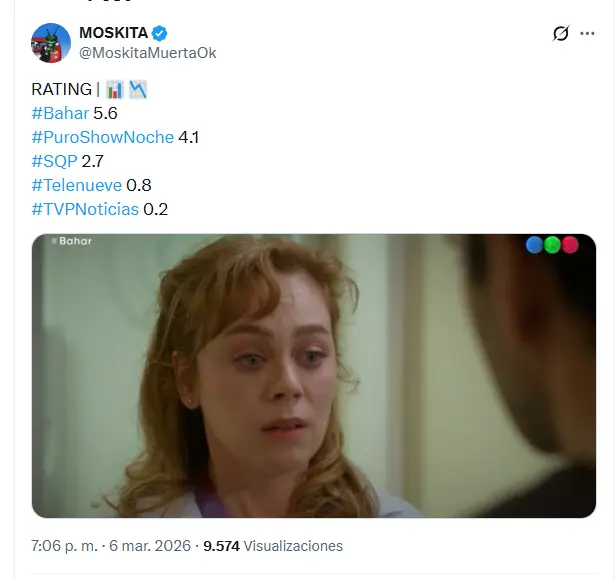The image size is (616, 580).
Task: Select the #Telenueve hashtag
Action: click(x=77, y=185)
